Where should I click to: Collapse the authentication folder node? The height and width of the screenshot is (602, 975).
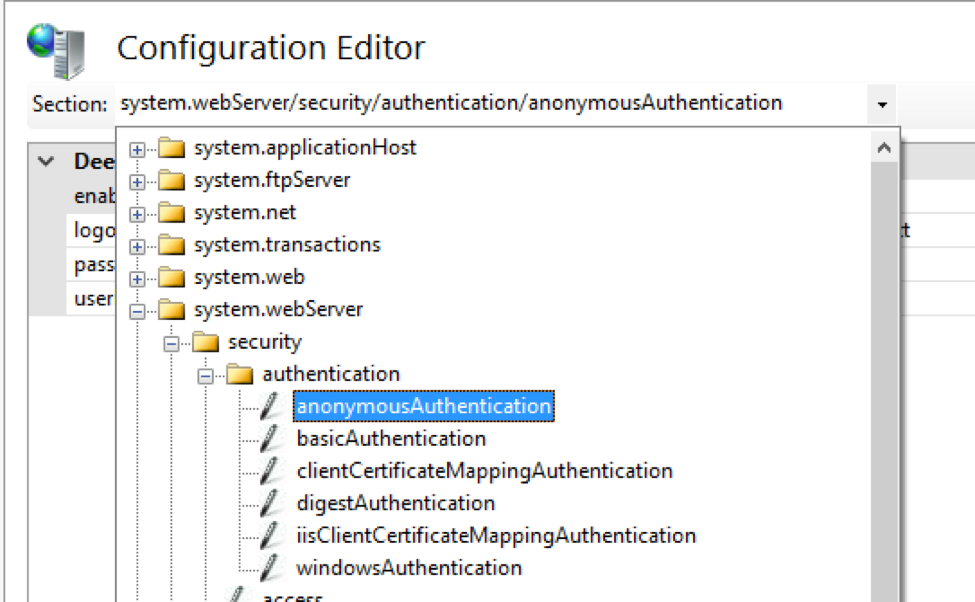(x=205, y=375)
